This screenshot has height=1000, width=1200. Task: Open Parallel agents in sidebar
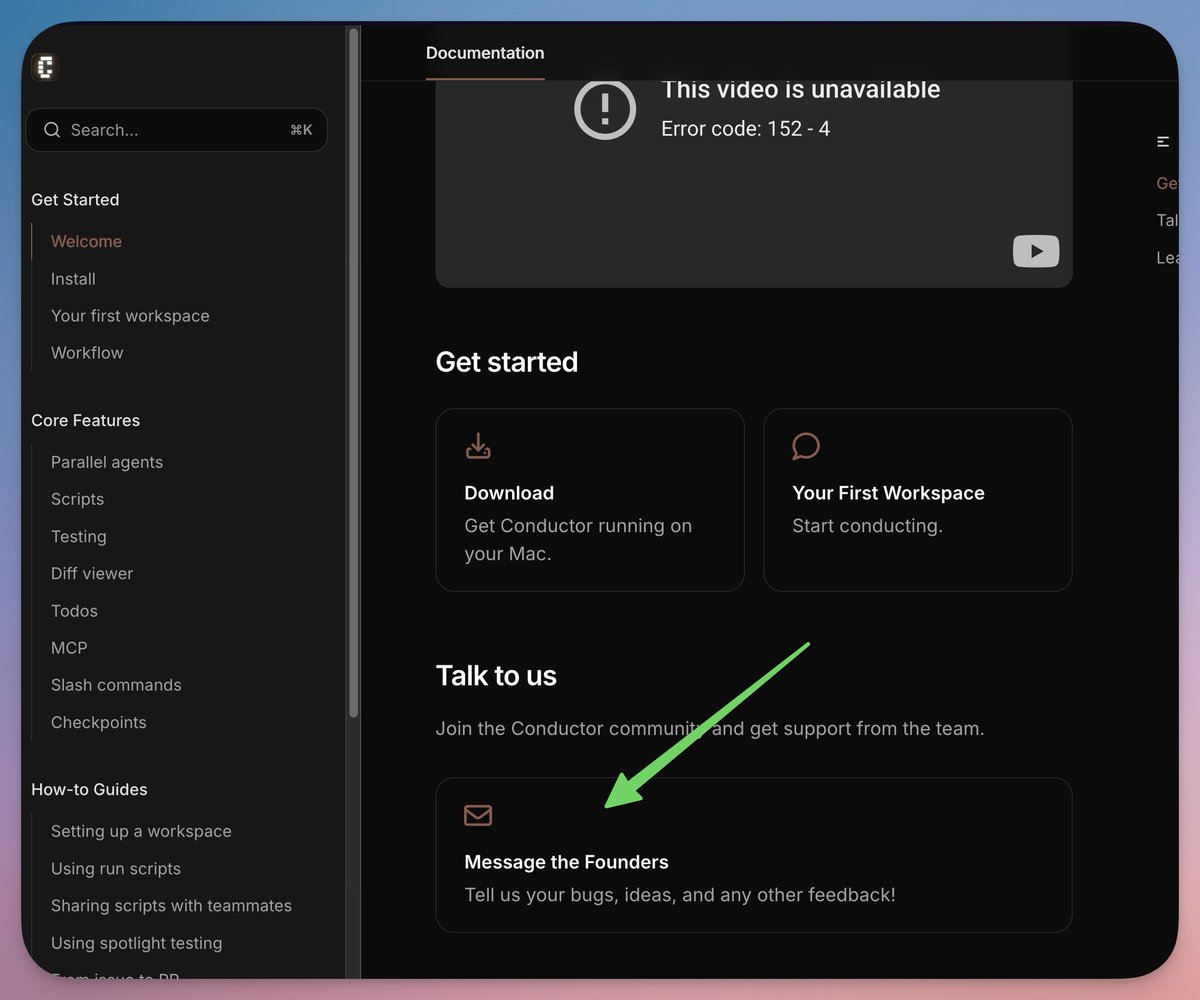point(107,462)
